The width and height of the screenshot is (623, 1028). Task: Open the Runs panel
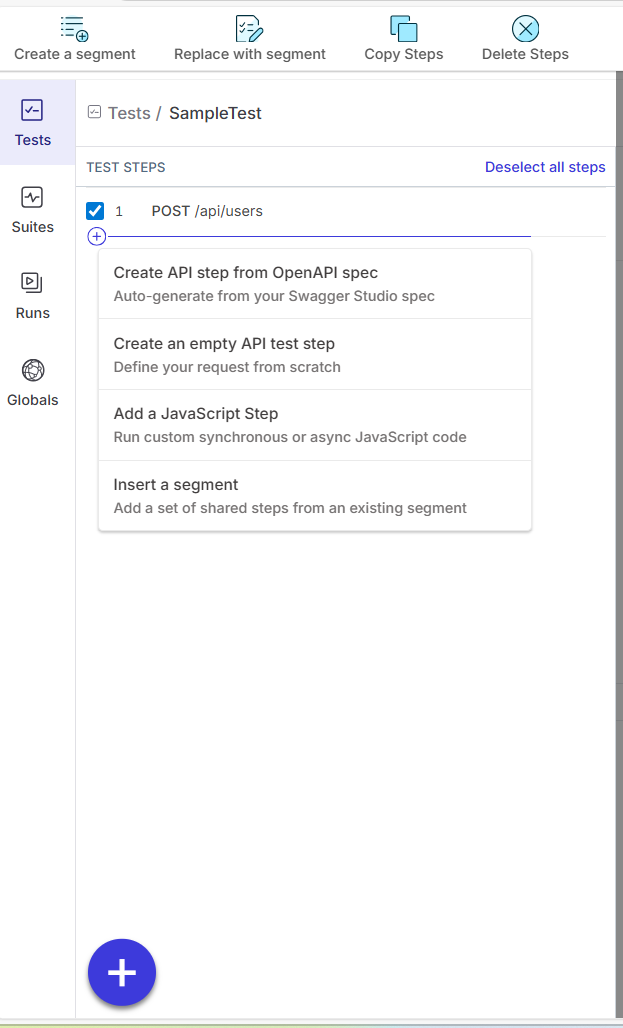point(32,283)
